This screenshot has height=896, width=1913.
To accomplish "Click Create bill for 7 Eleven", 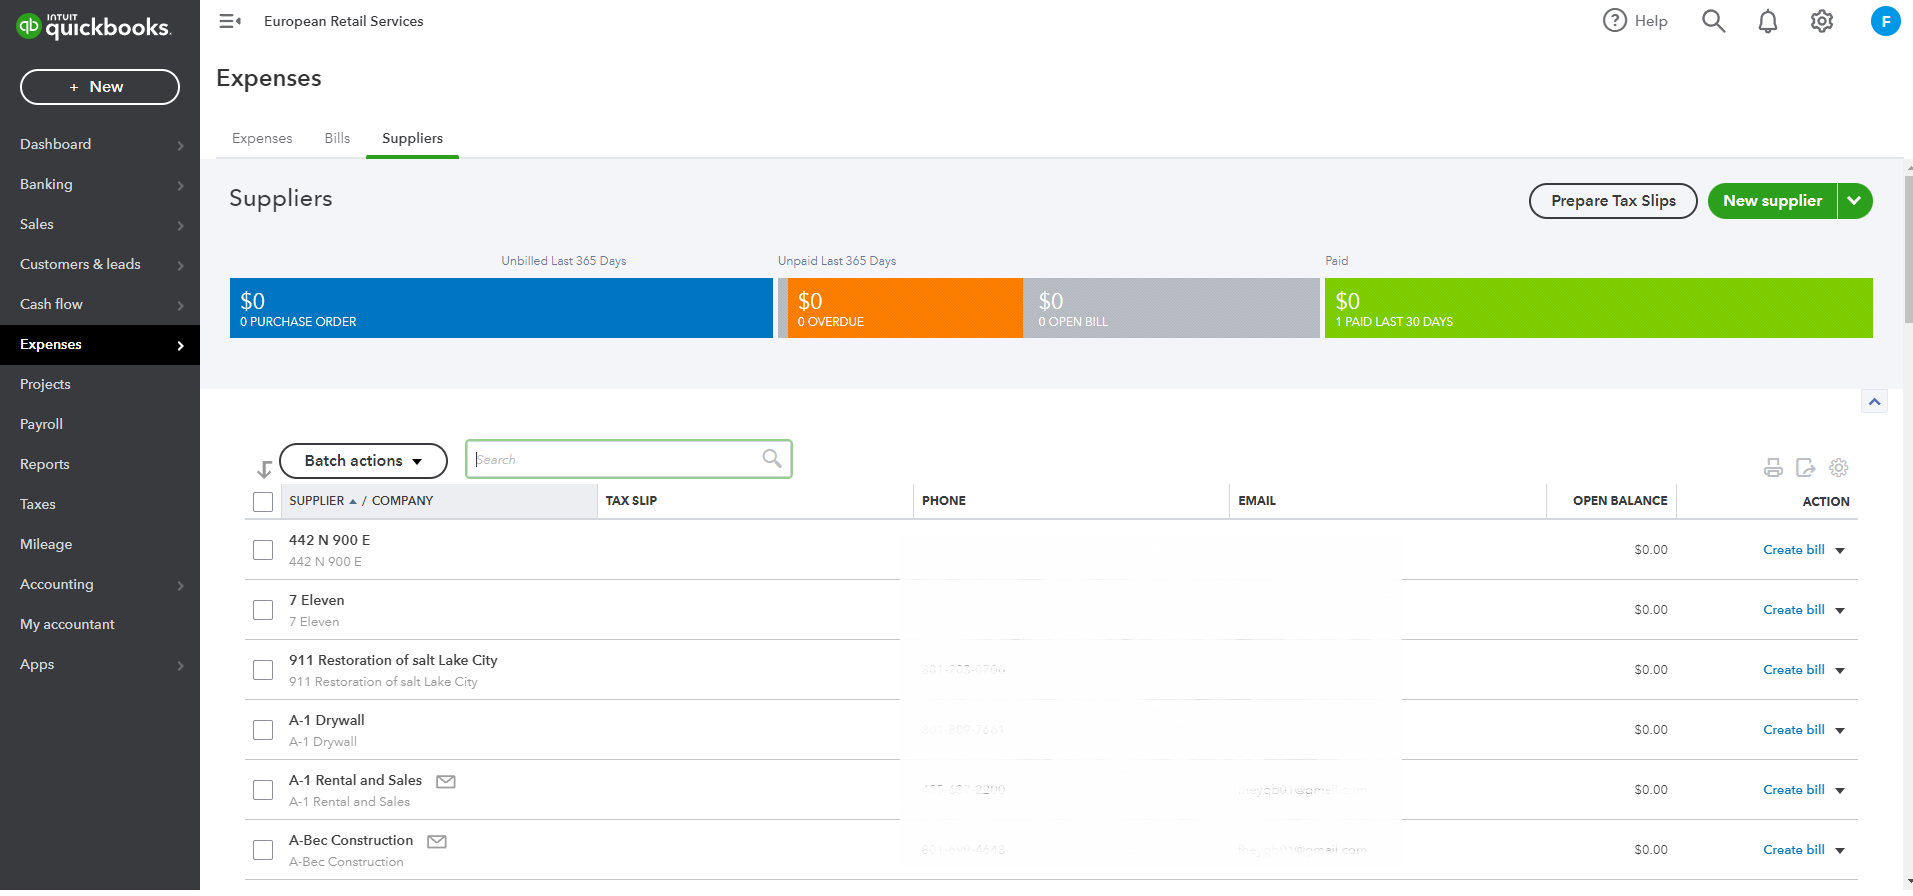I will pyautogui.click(x=1793, y=610).
